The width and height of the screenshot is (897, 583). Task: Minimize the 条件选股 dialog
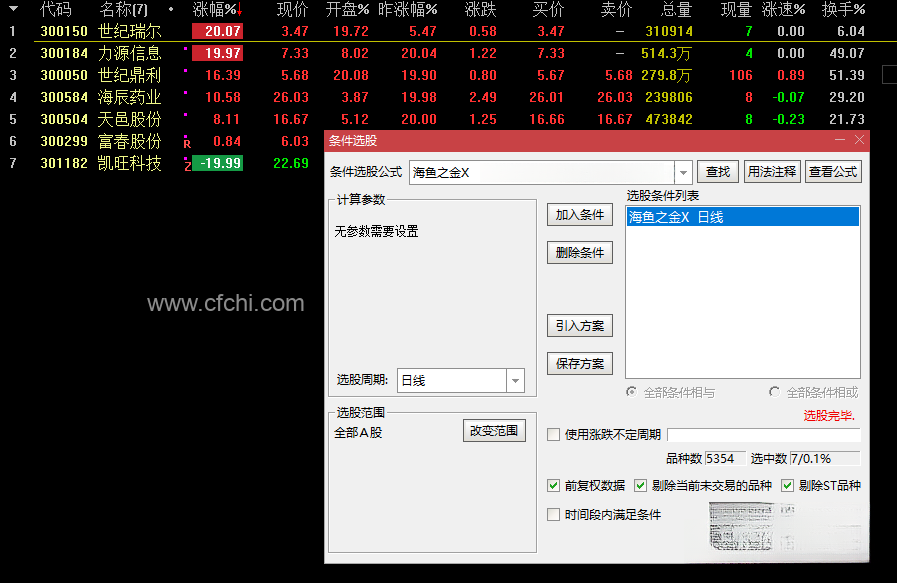point(840,140)
